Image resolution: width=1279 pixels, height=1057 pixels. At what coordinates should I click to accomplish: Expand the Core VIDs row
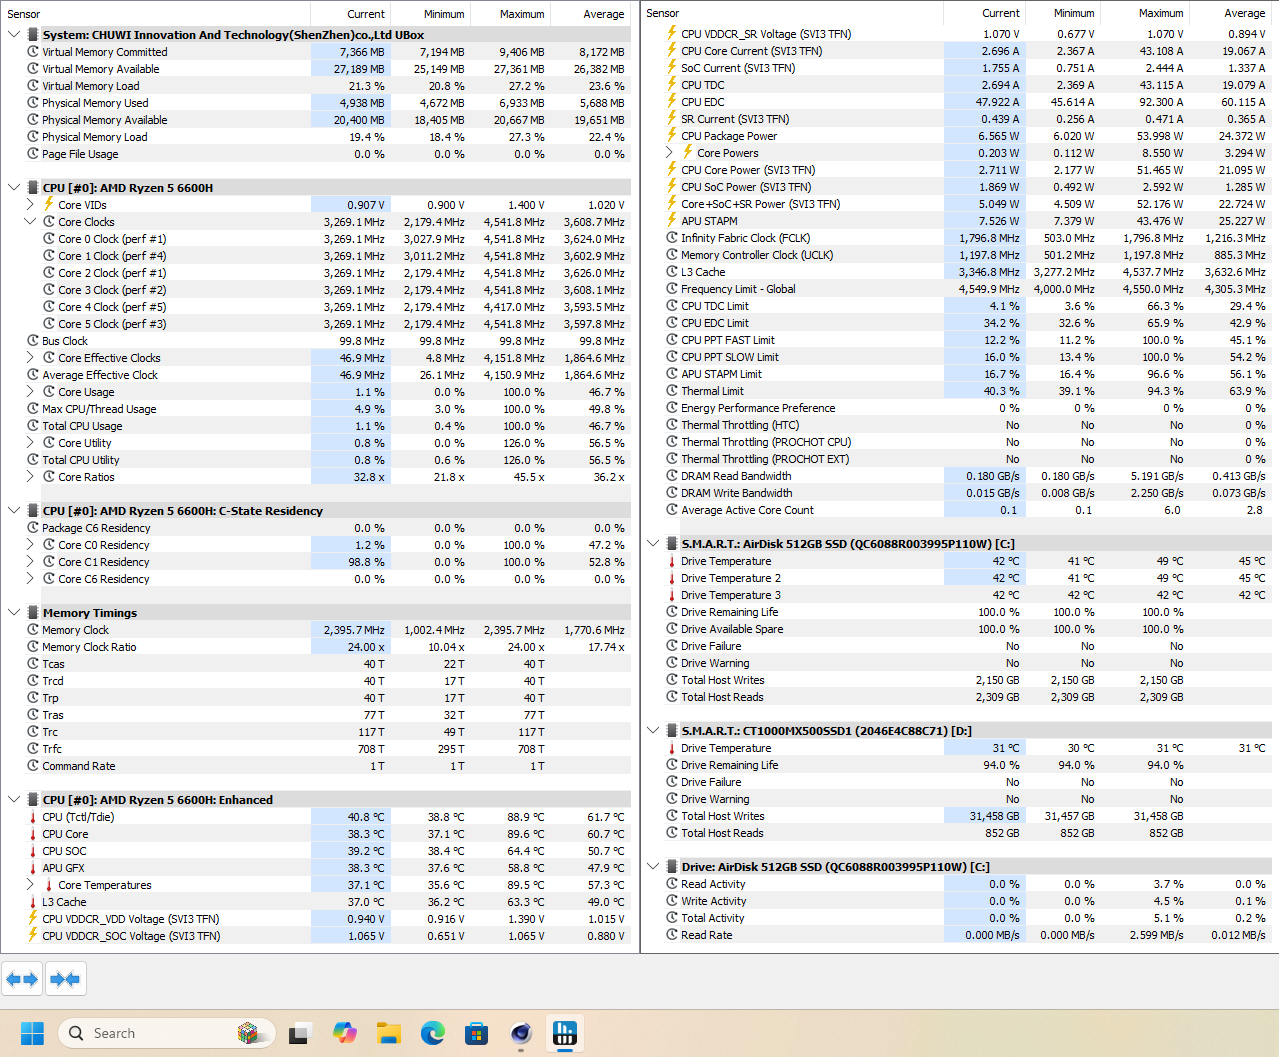[30, 205]
